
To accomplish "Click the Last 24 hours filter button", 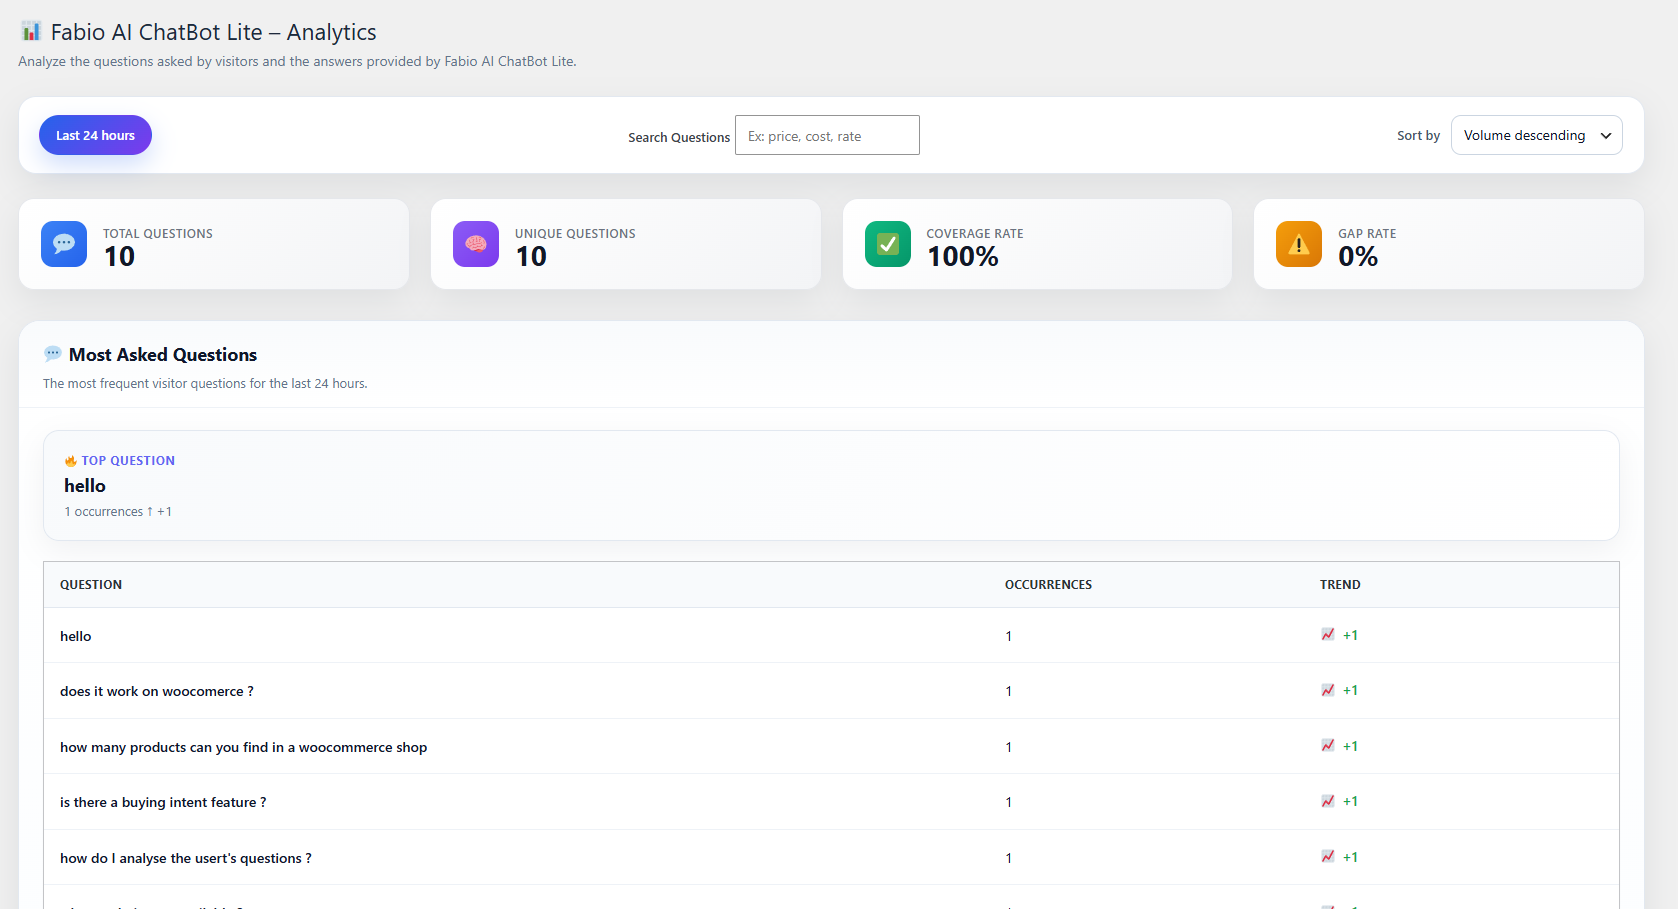I will 95,135.
